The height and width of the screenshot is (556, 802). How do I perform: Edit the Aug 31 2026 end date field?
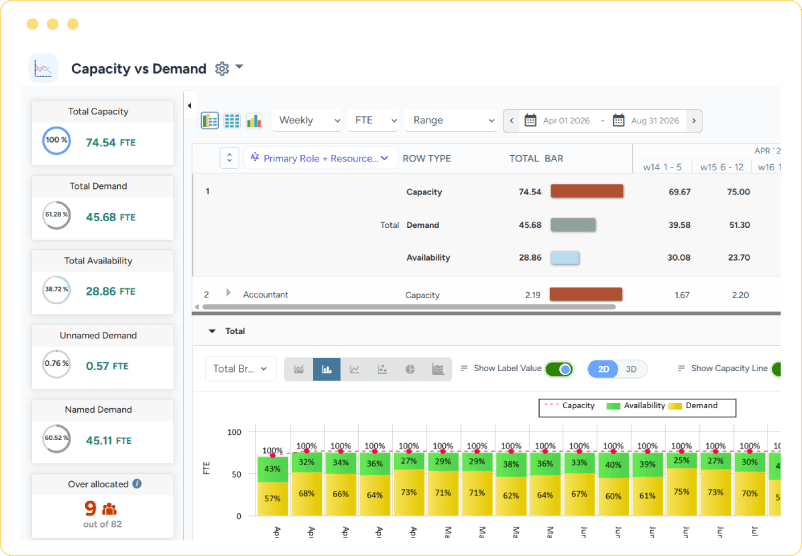pos(655,121)
